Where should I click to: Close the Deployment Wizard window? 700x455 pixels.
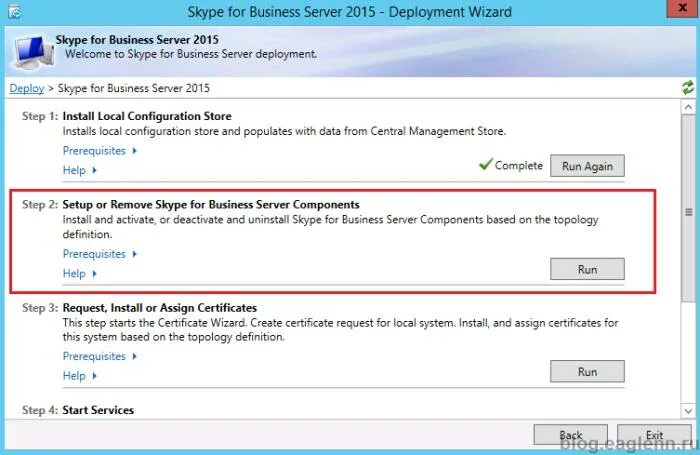676,12
